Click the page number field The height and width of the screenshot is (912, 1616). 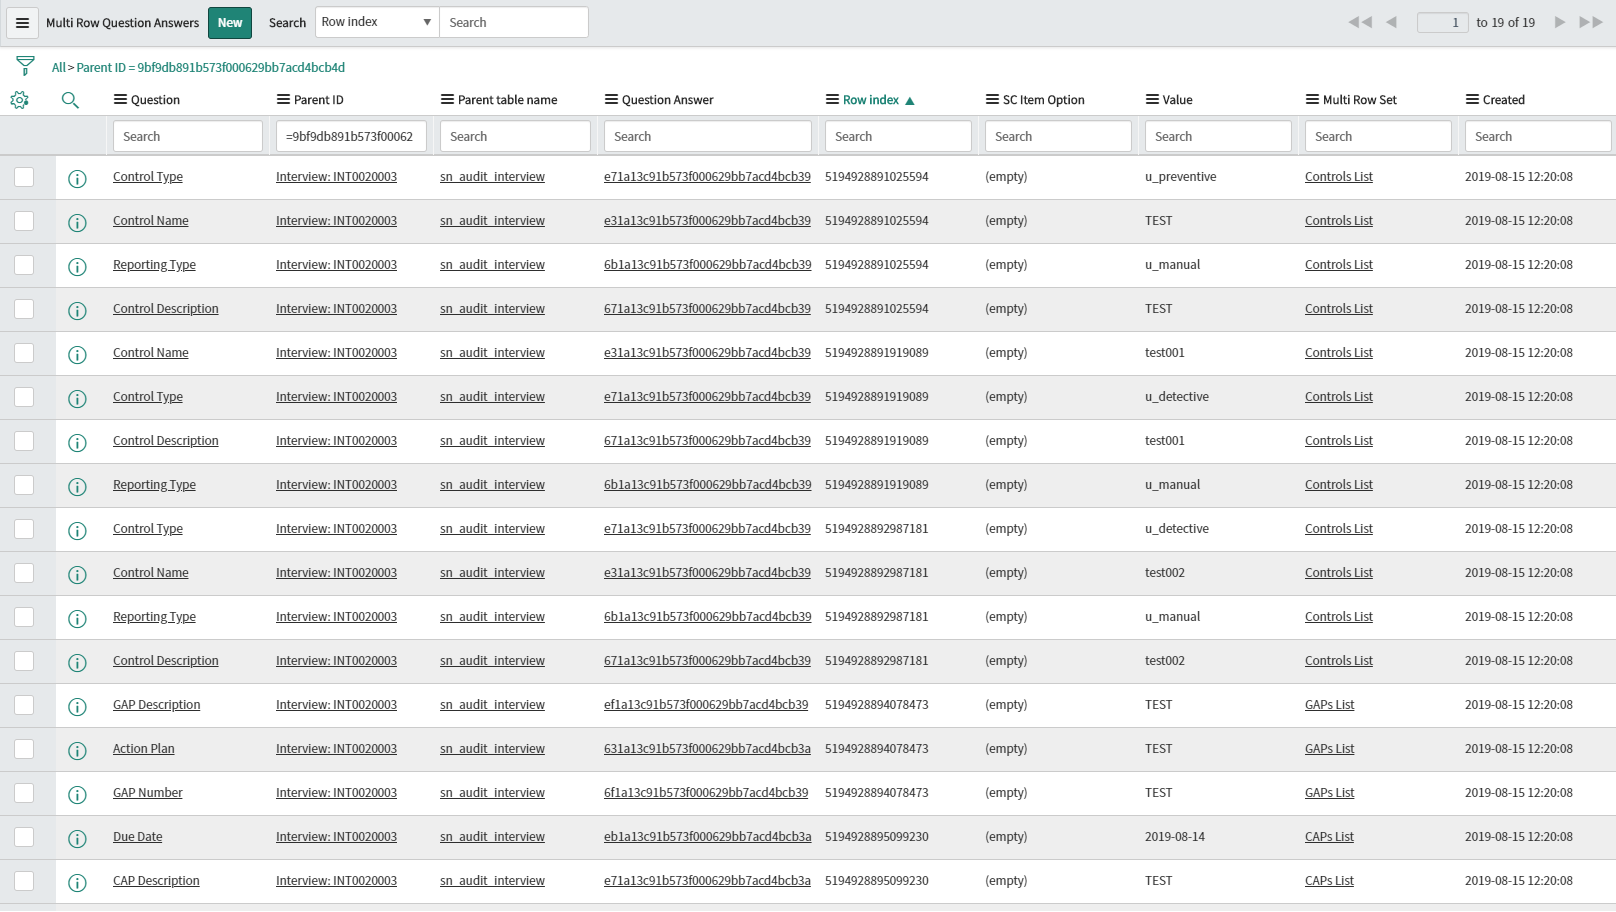1443,22
